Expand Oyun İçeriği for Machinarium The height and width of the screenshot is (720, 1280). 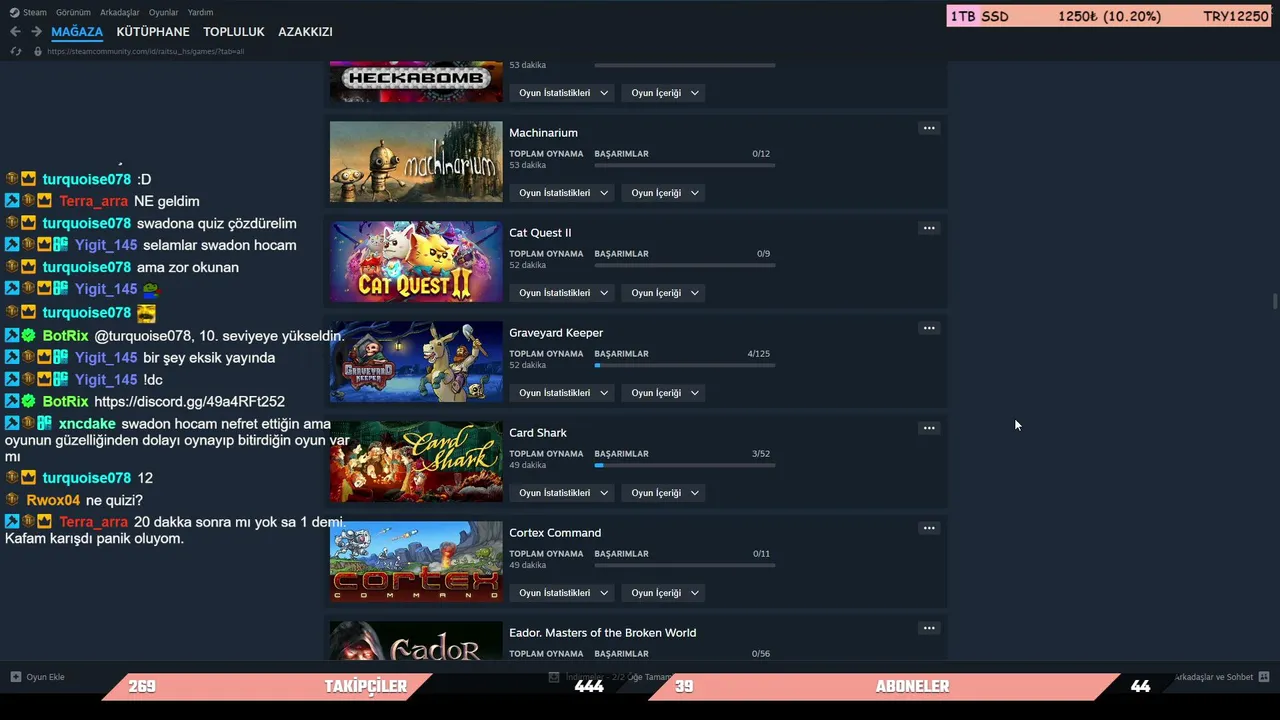664,193
